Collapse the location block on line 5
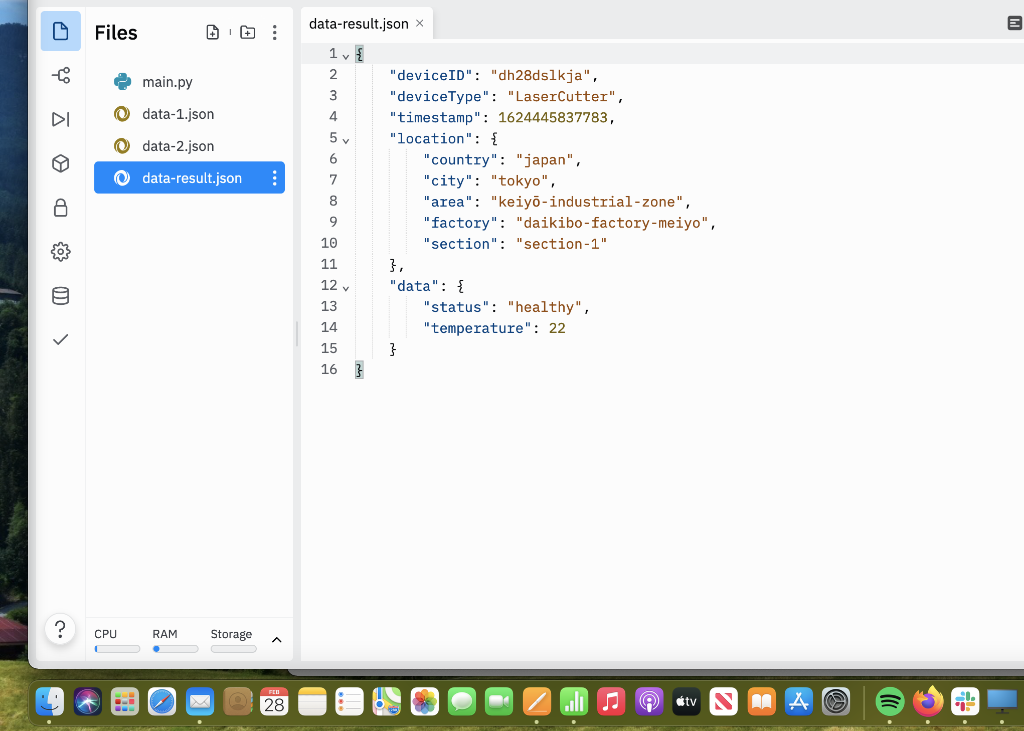 click(345, 139)
